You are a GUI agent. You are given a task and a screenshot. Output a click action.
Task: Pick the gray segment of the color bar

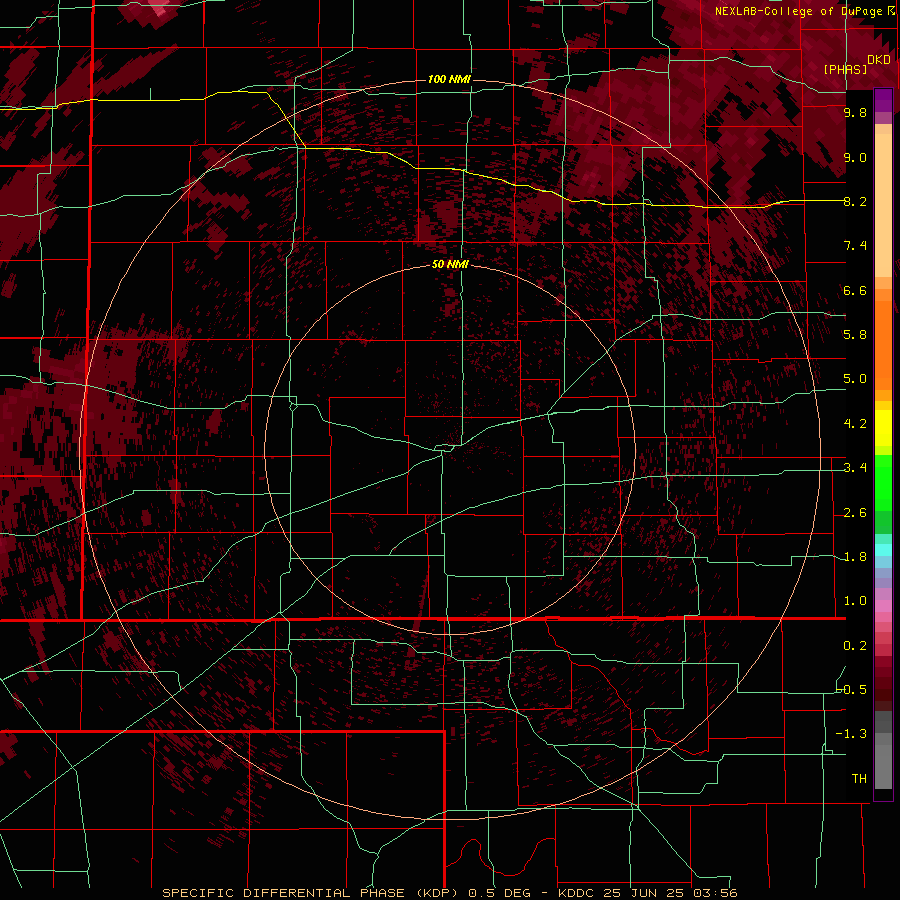[x=883, y=752]
